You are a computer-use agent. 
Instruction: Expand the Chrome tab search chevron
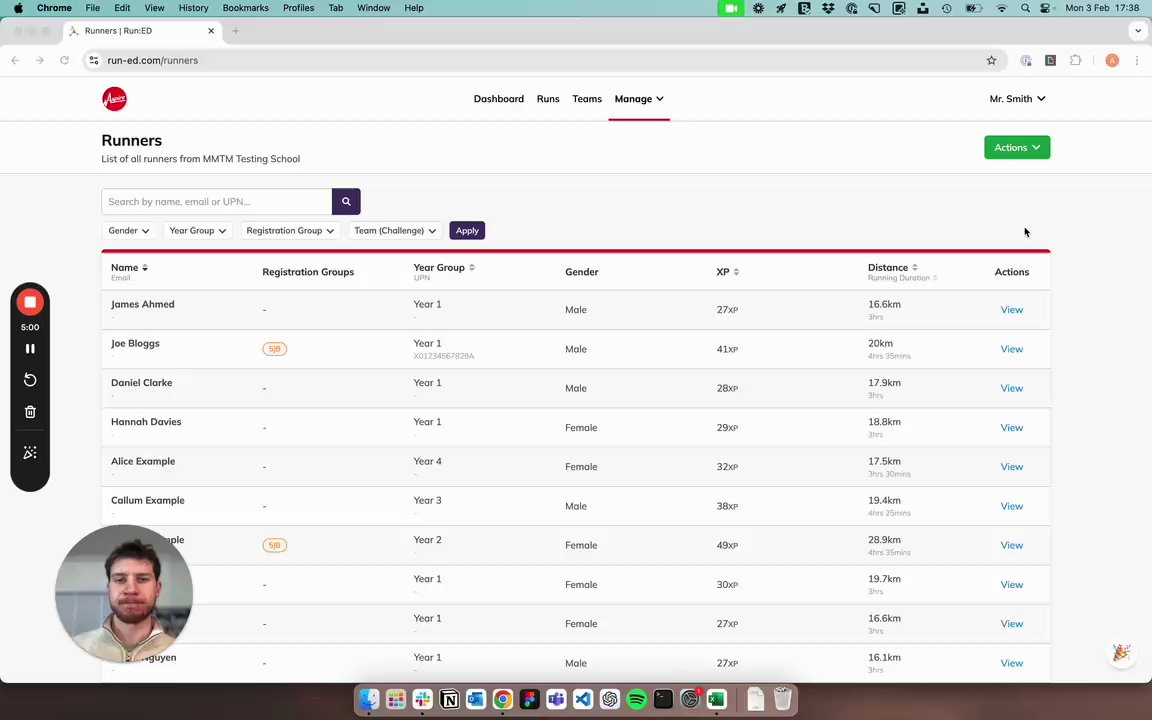[x=1137, y=31]
